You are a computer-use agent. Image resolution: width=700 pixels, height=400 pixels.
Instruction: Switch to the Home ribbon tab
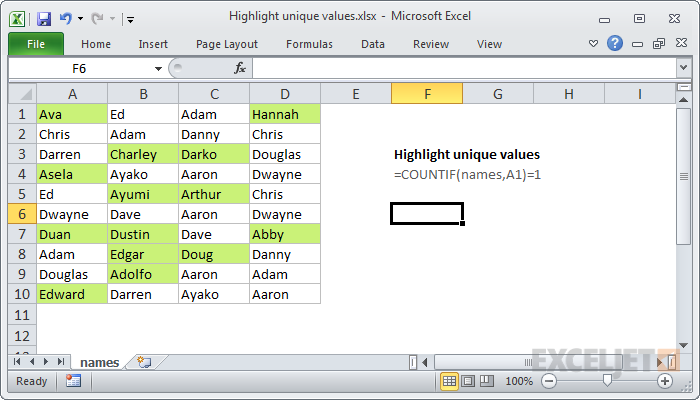[x=96, y=44]
